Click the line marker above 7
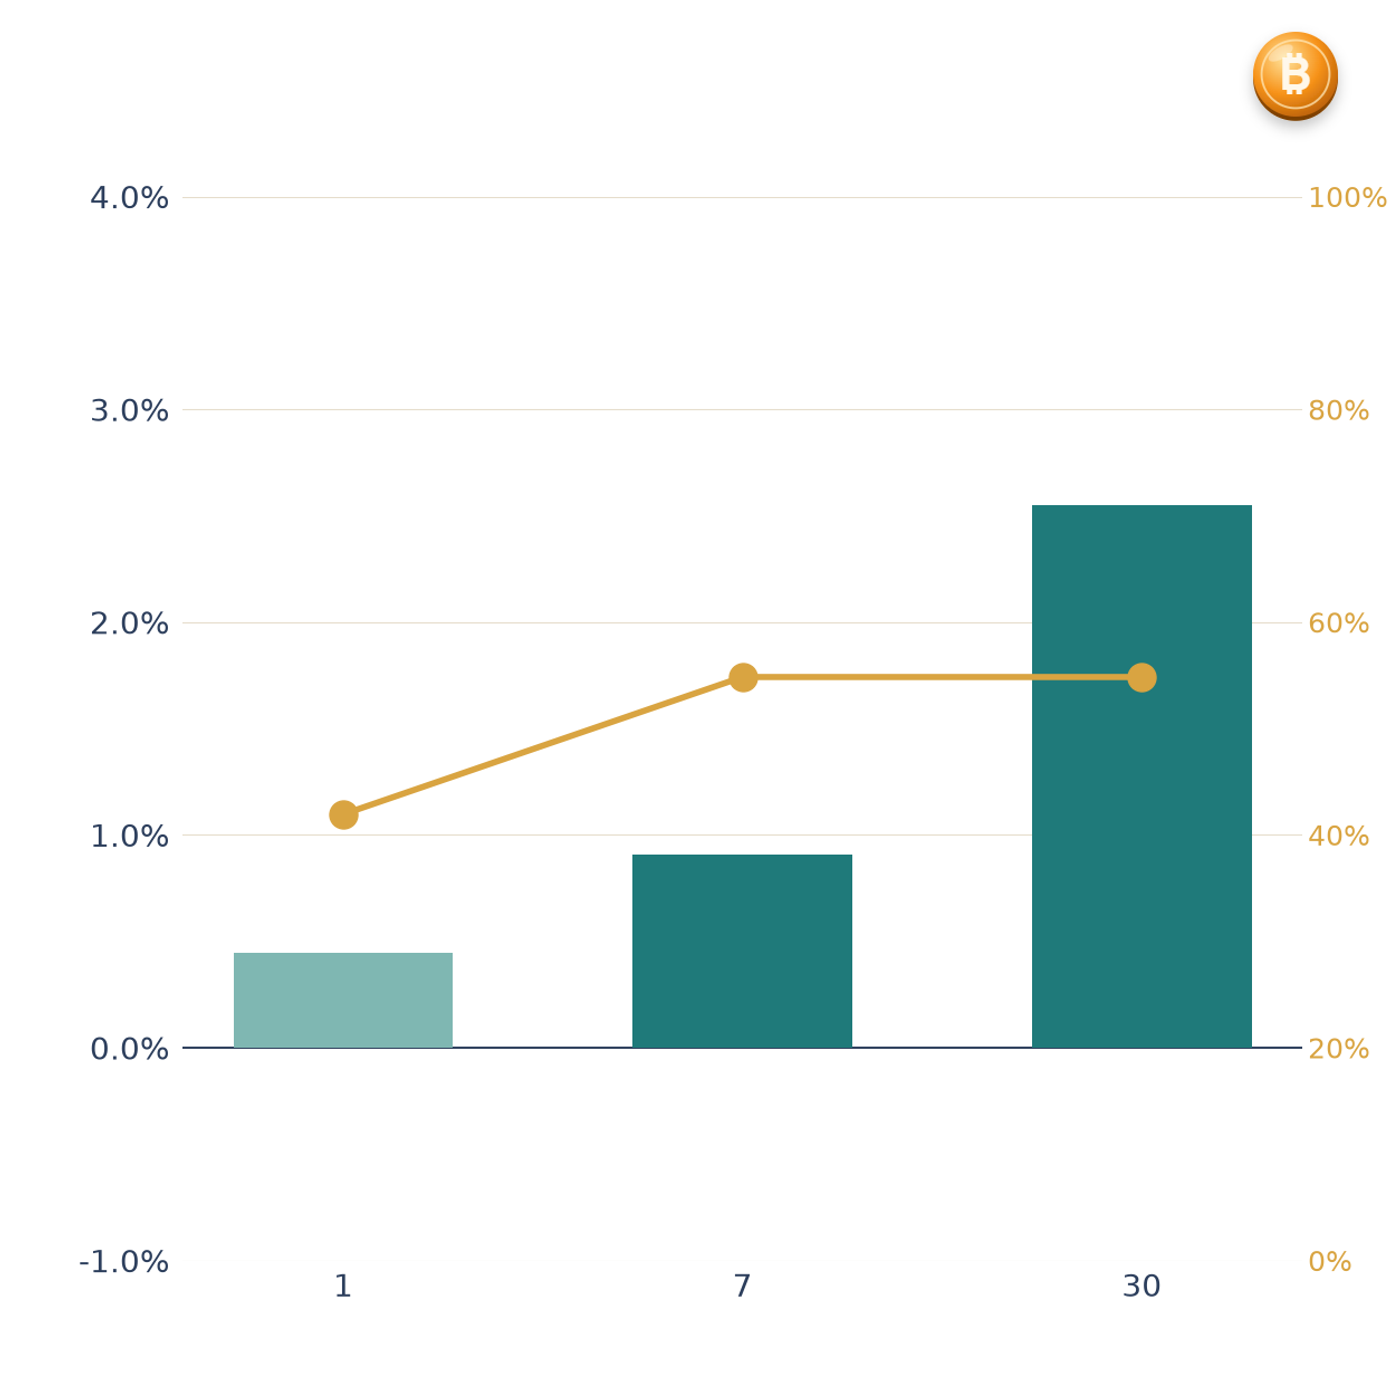The height and width of the screenshot is (1400, 1400). pyautogui.click(x=742, y=677)
